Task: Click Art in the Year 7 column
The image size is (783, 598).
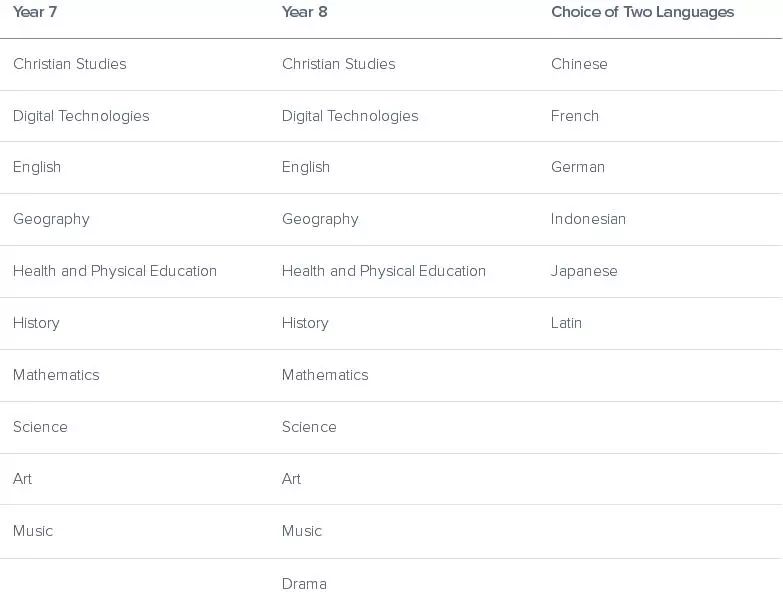Action: click(22, 479)
